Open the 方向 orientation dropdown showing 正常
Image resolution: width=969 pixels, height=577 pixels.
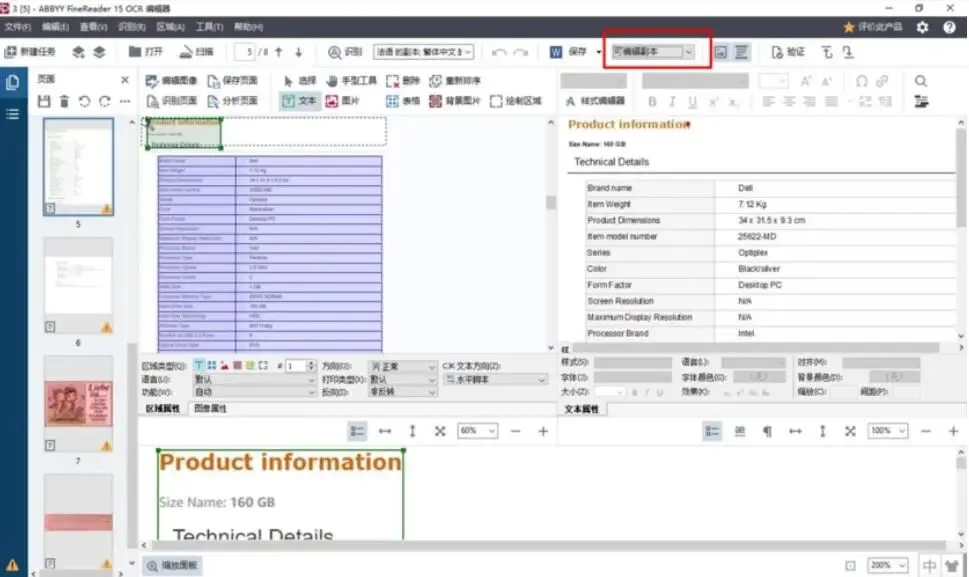(403, 366)
